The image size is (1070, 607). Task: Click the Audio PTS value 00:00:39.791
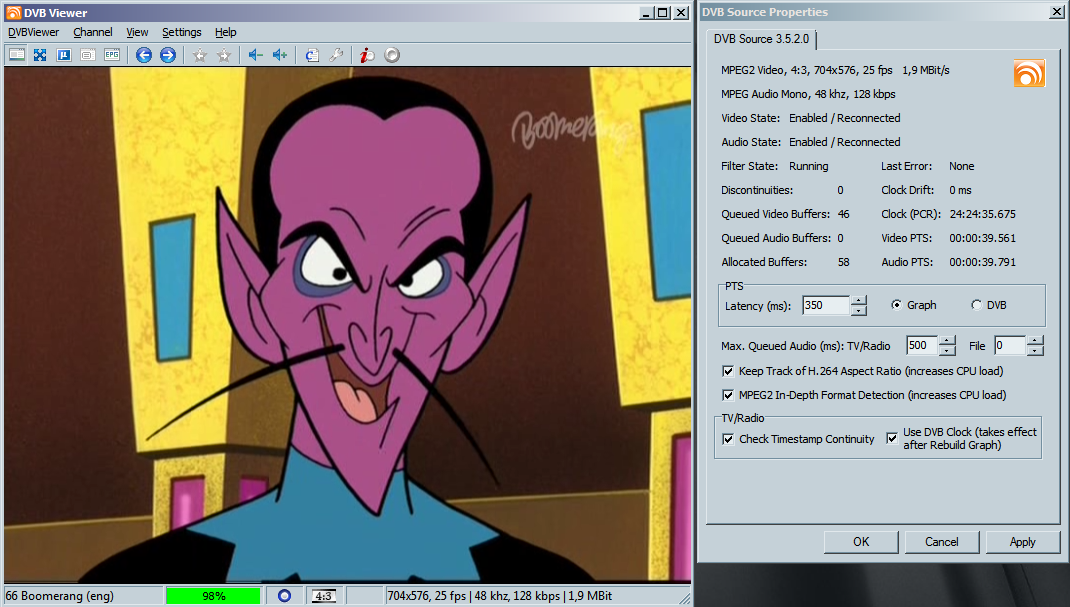[x=982, y=262]
